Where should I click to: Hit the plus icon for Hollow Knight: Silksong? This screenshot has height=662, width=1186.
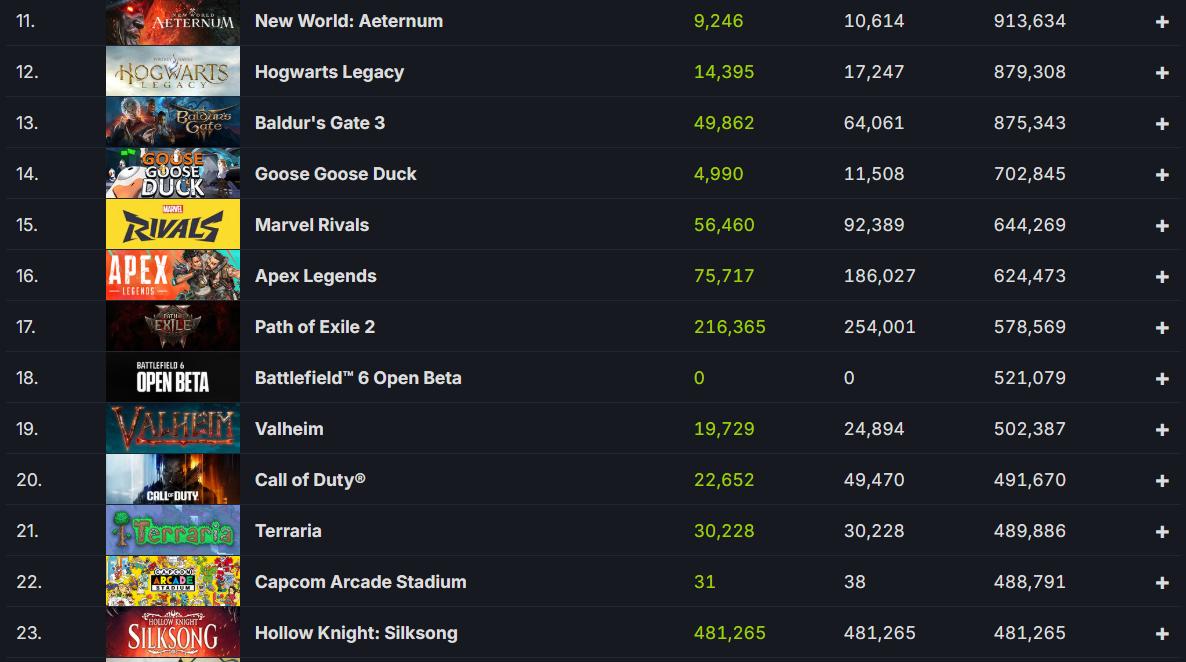[x=1162, y=634]
